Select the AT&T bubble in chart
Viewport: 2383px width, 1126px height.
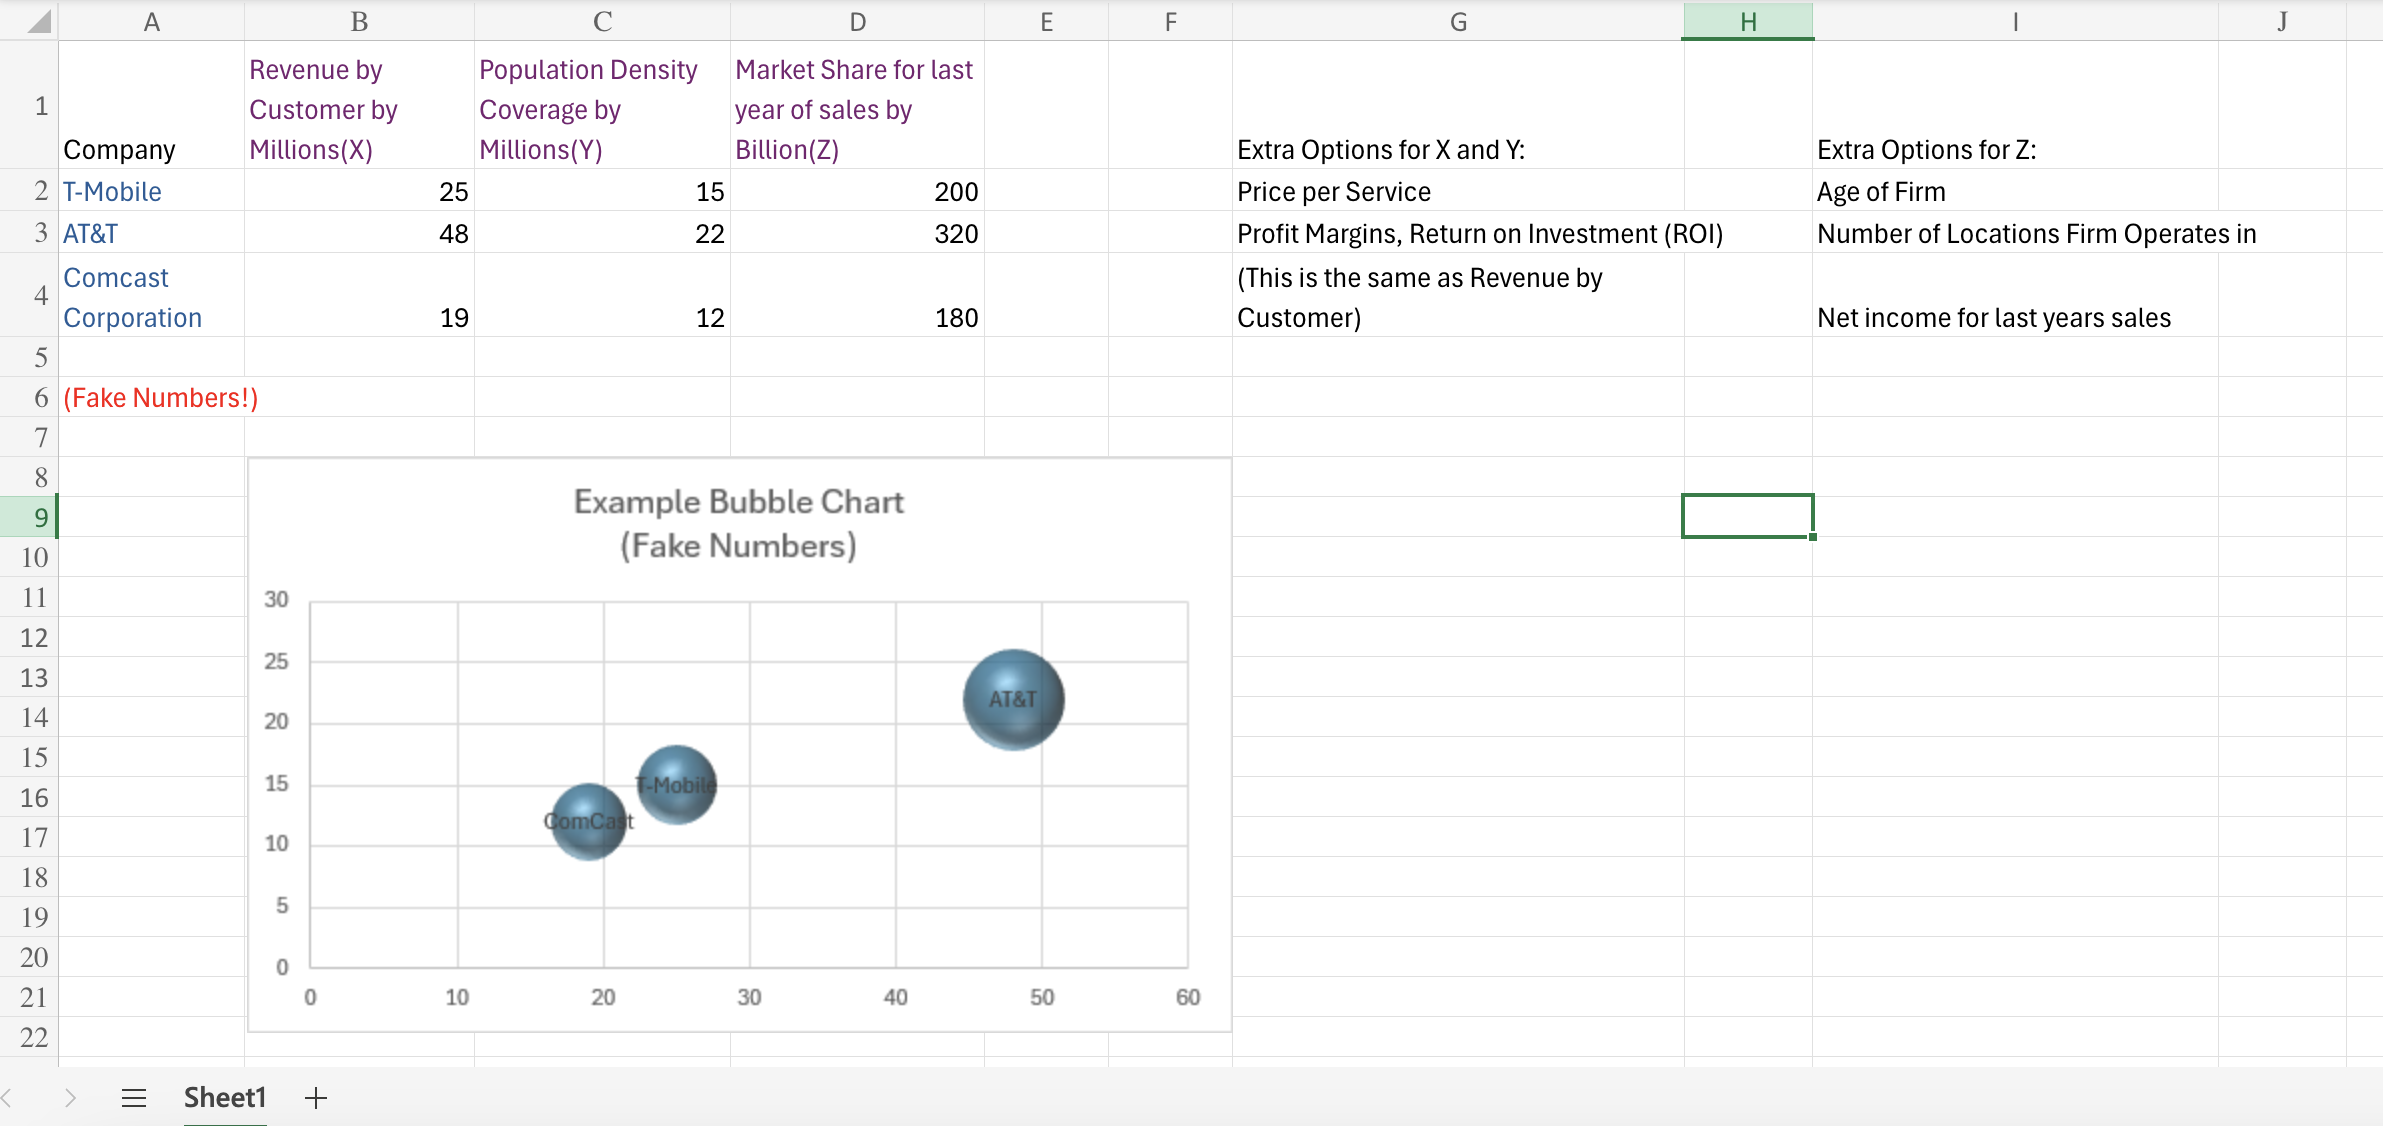(1013, 699)
